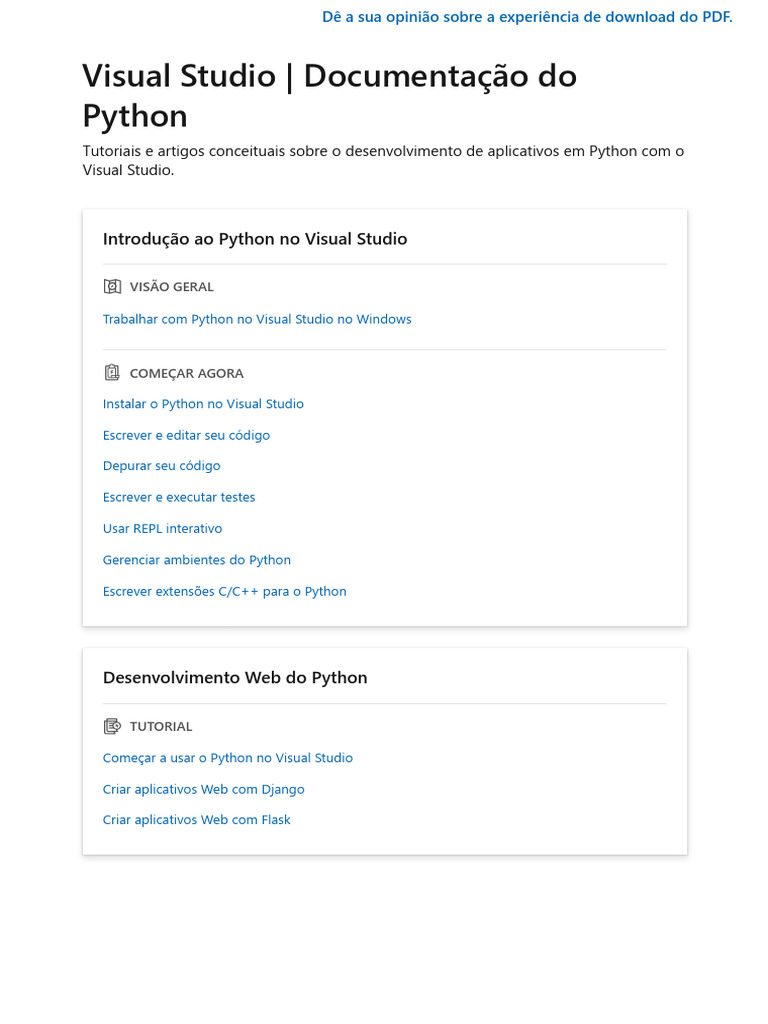
Task: Open Criar aplicativos Web com Flask
Action: (x=196, y=820)
